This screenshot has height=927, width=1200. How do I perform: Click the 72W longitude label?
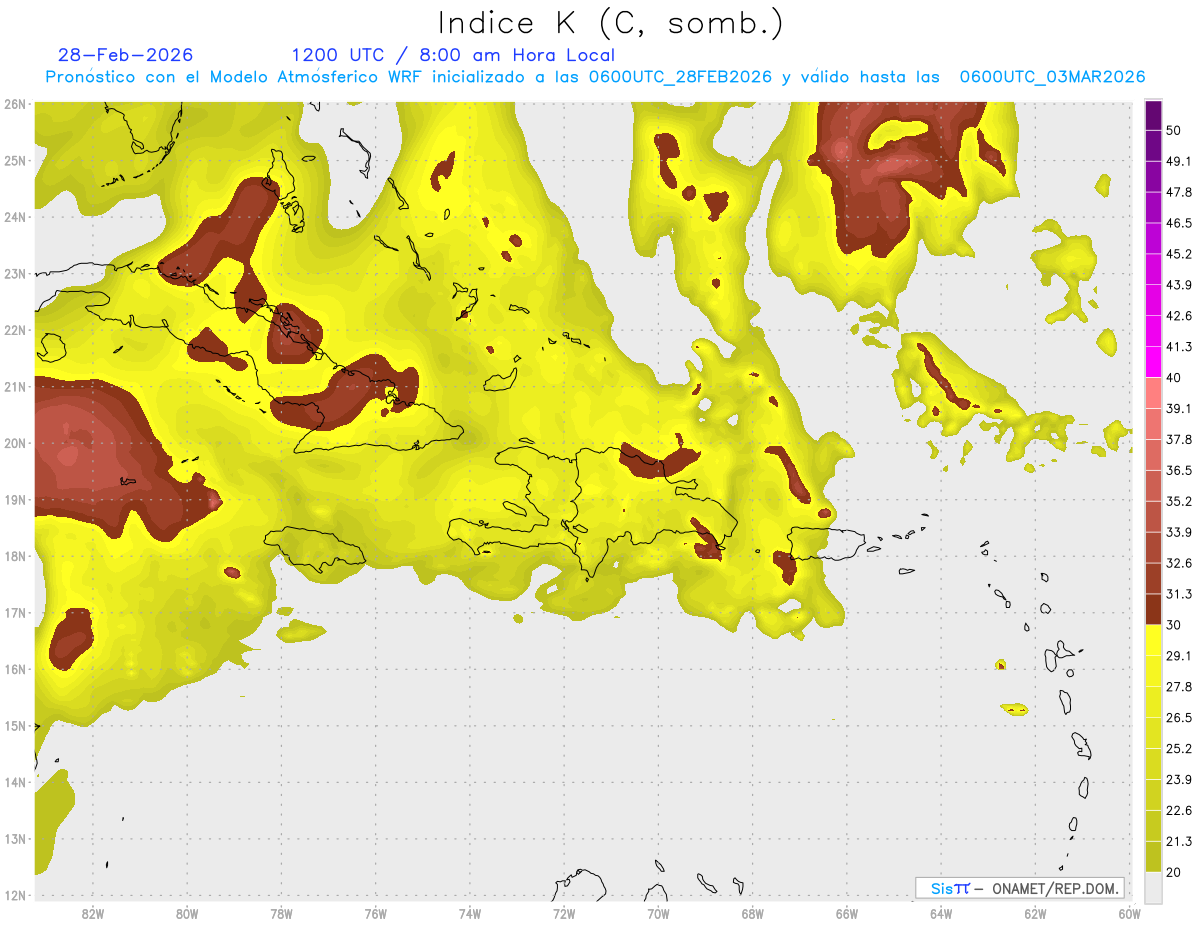point(564,913)
